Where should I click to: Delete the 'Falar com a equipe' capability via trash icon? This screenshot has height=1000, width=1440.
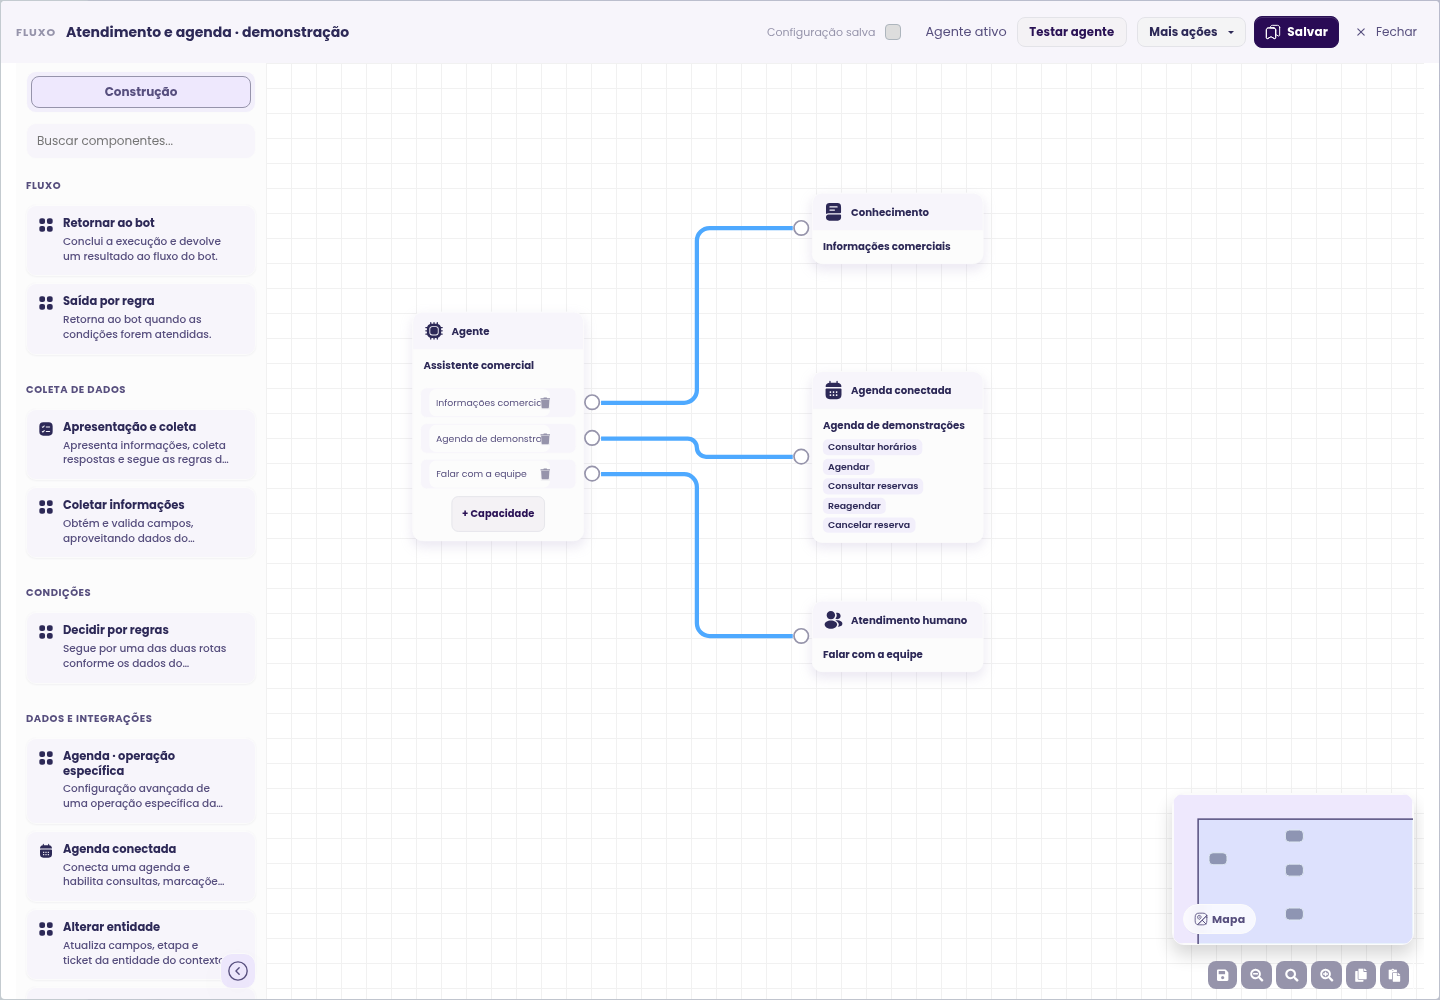(545, 474)
